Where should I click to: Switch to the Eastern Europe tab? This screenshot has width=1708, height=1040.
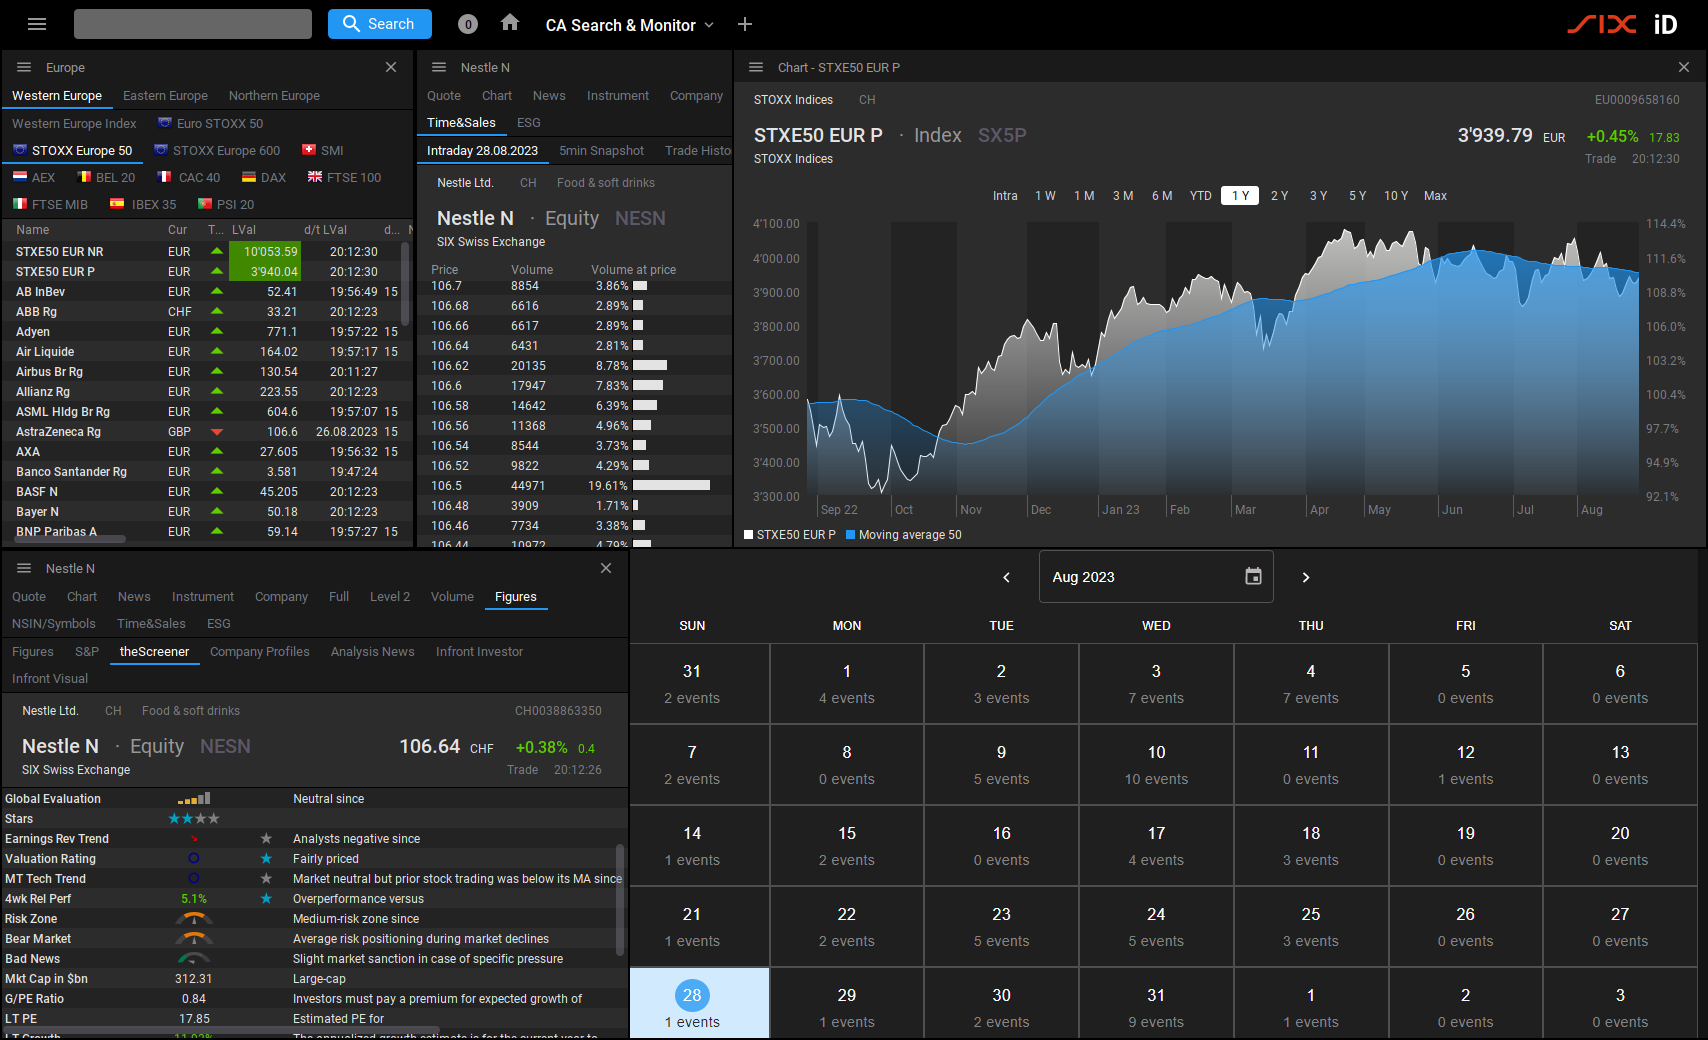[x=165, y=95]
